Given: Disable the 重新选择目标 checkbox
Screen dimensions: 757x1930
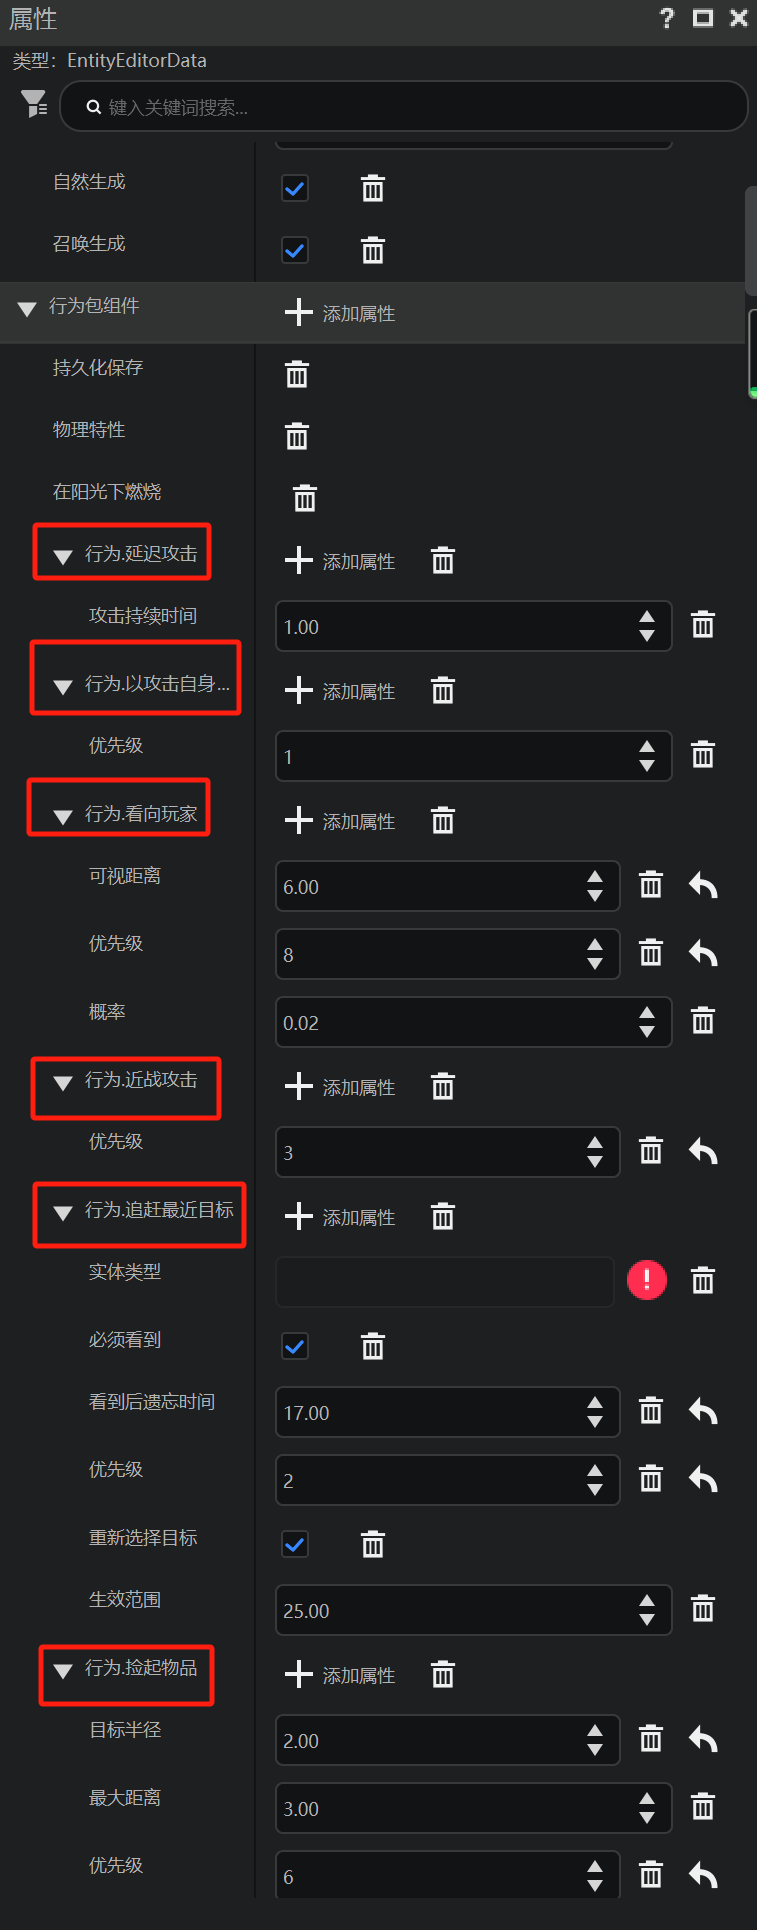Looking at the screenshot, I should point(295,1544).
